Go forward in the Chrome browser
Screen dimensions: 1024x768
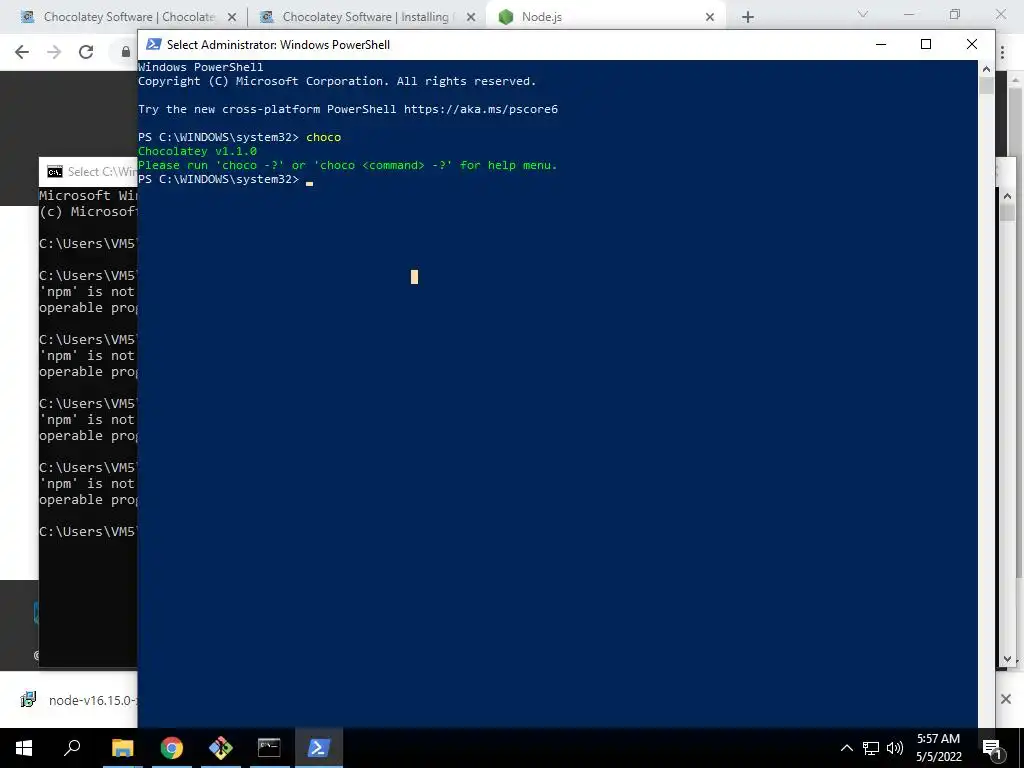click(54, 52)
